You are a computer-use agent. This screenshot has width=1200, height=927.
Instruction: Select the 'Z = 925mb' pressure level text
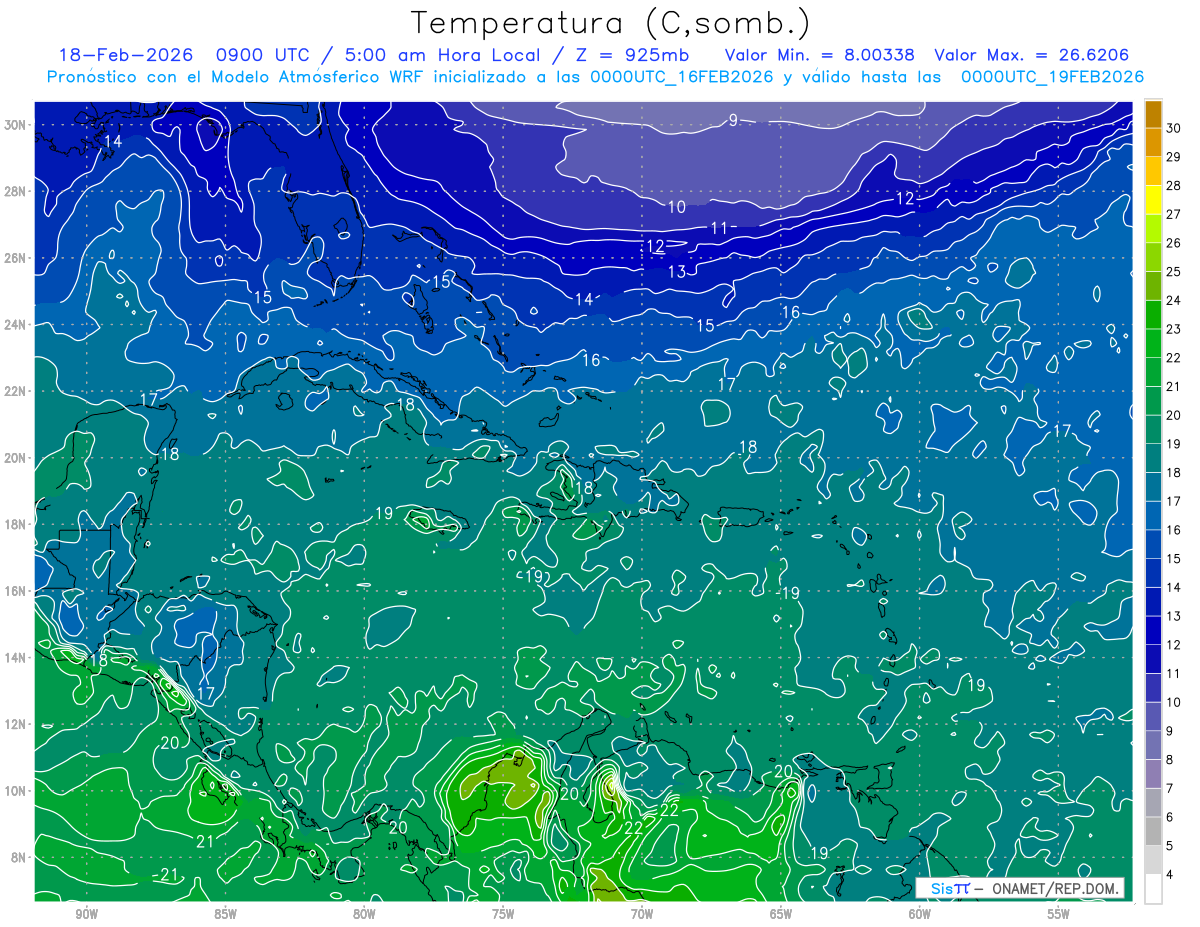(x=633, y=55)
